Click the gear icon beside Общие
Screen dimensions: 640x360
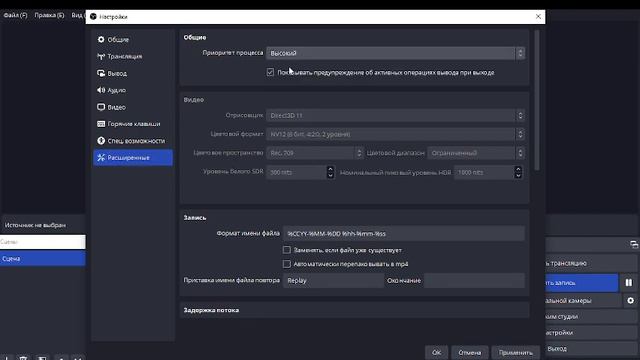(x=101, y=40)
